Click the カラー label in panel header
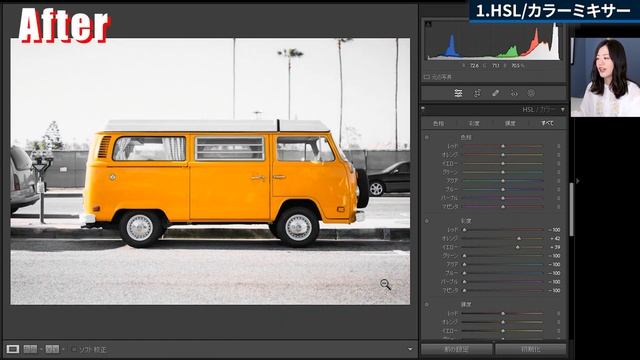The width and height of the screenshot is (640, 360). pos(548,109)
